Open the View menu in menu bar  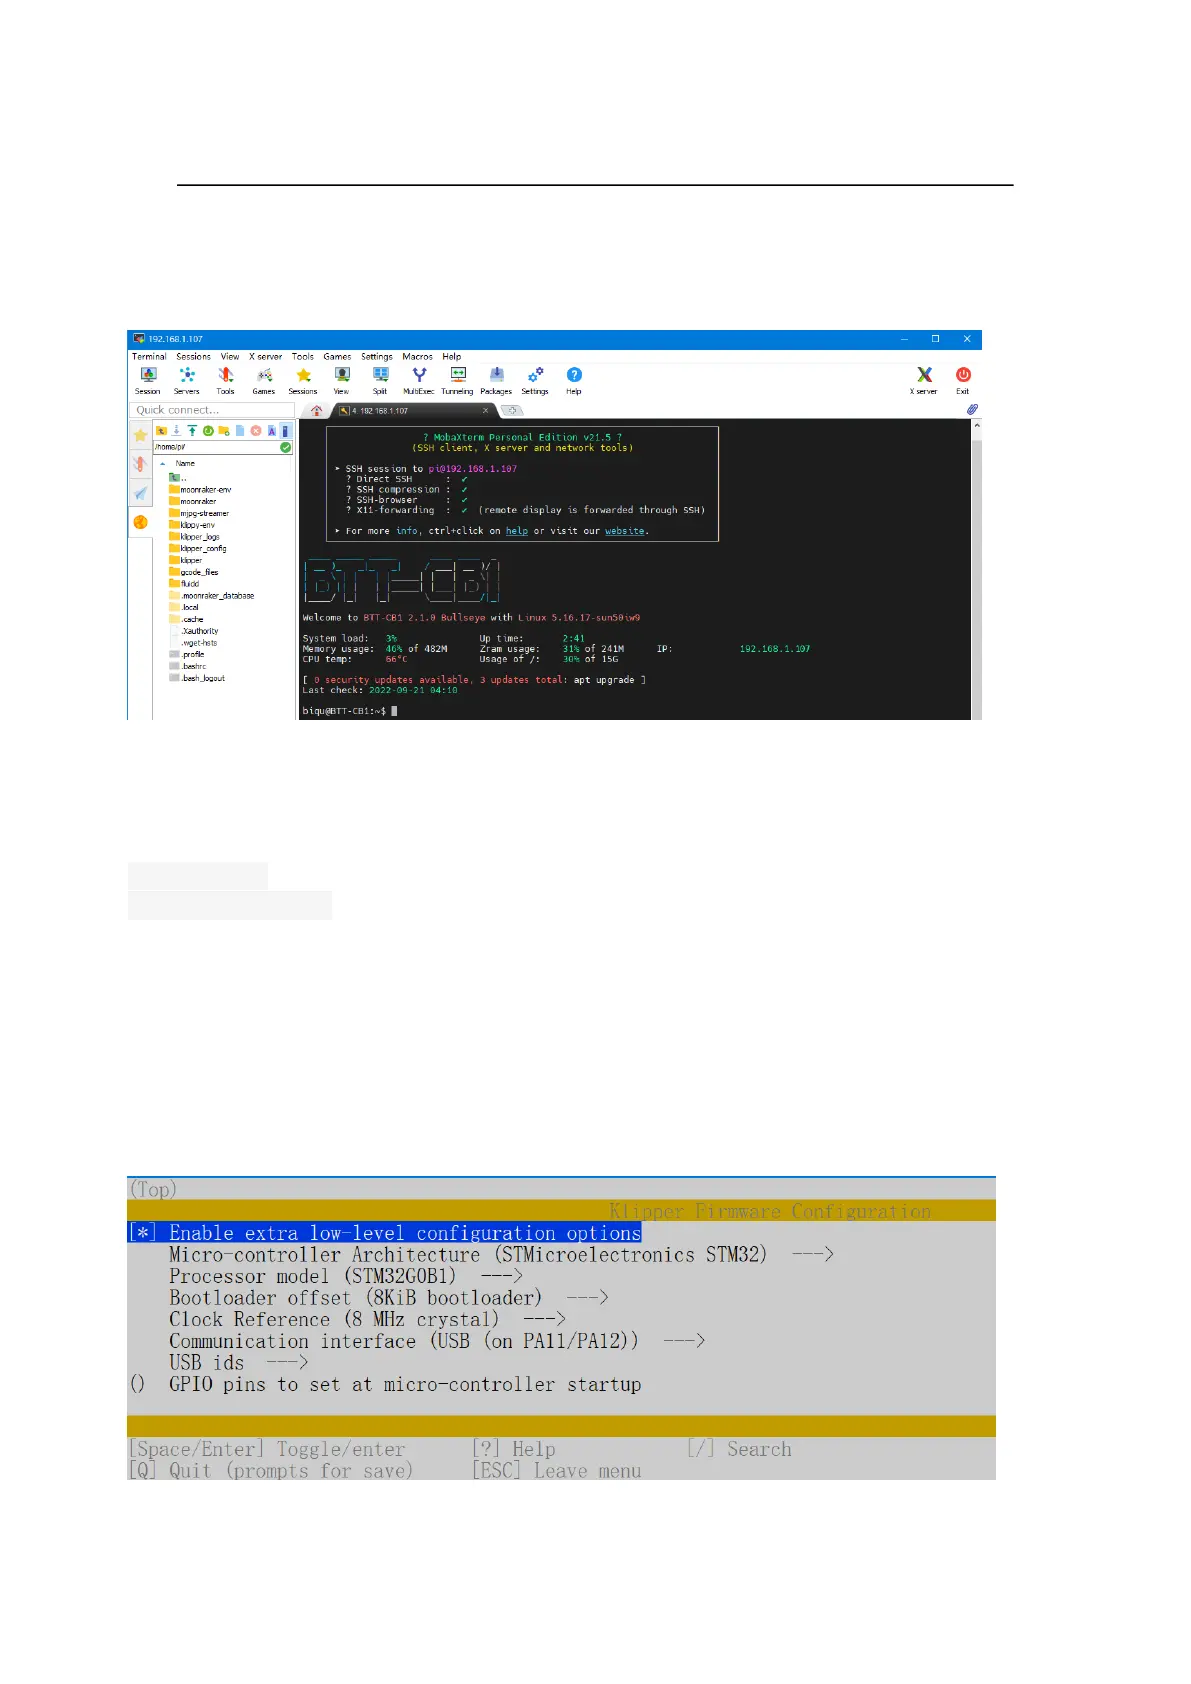[230, 356]
